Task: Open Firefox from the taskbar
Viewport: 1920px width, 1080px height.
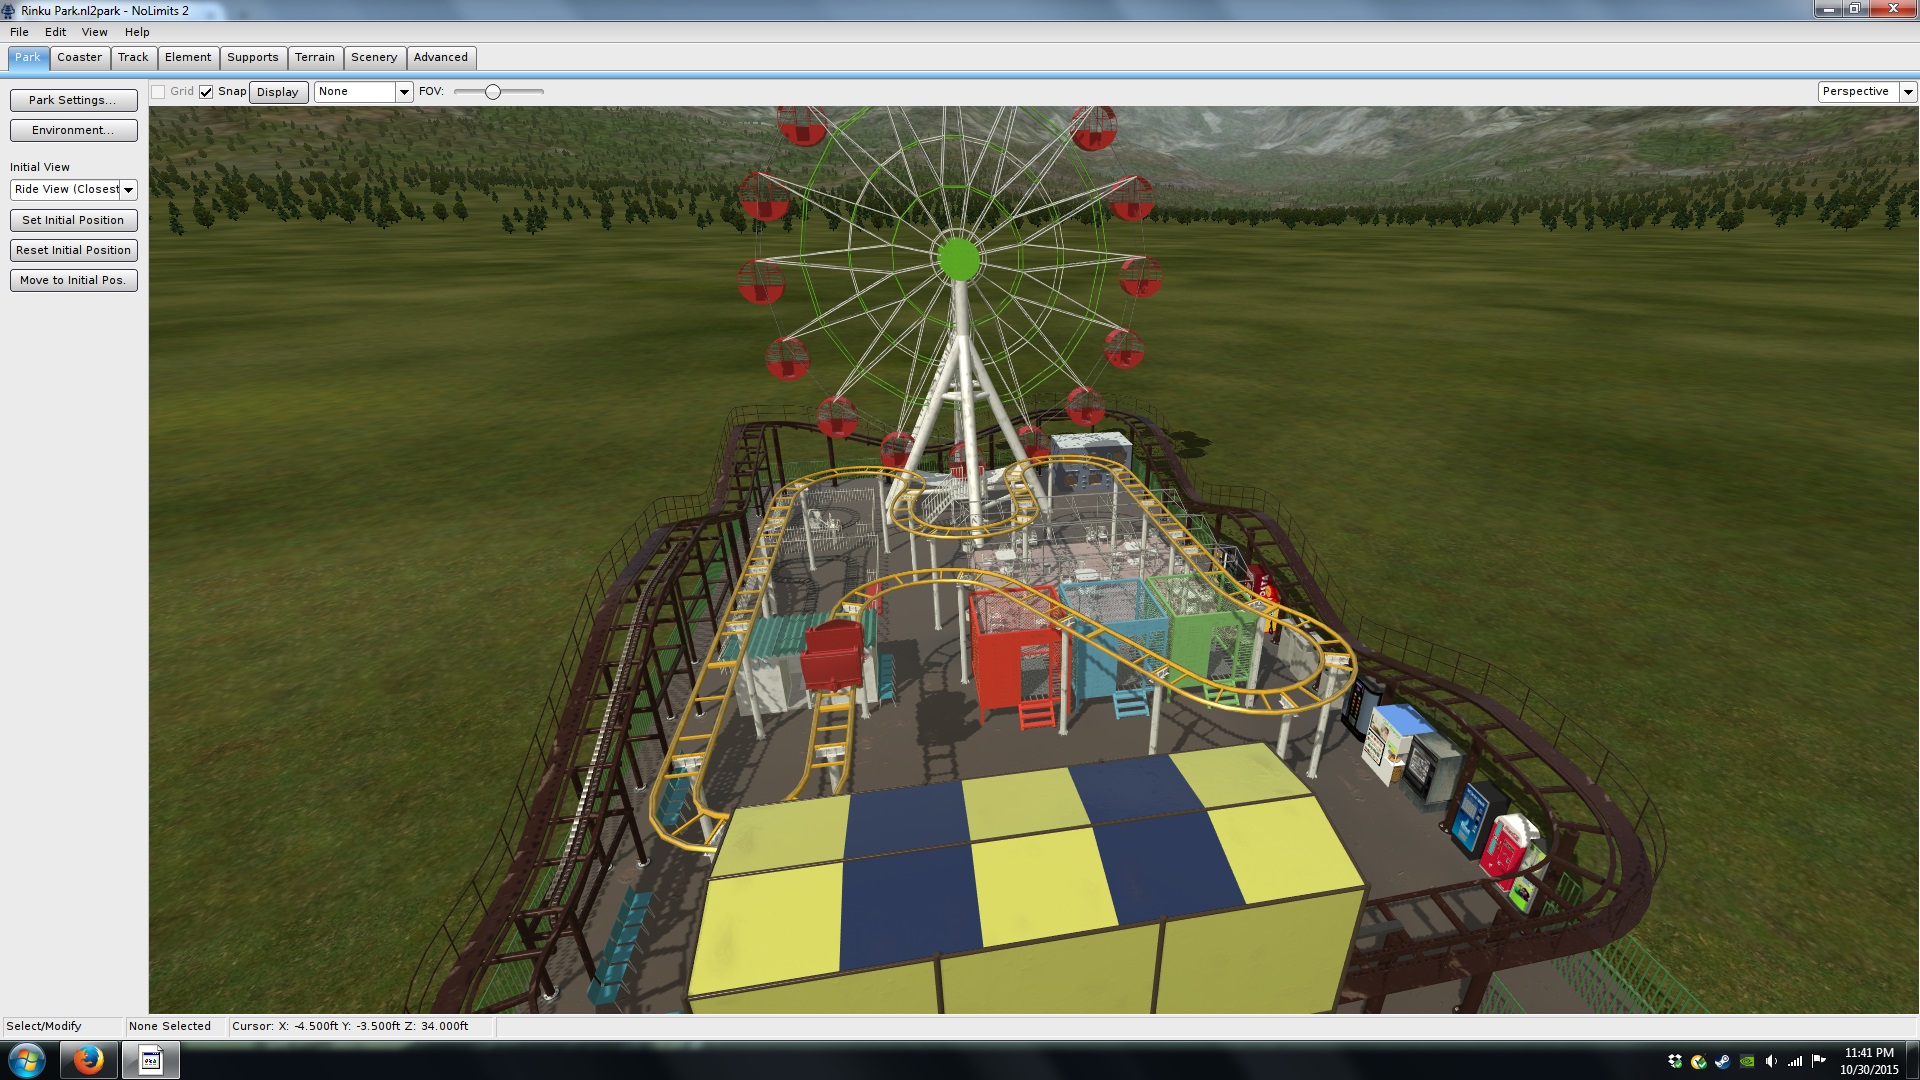Action: coord(88,1060)
